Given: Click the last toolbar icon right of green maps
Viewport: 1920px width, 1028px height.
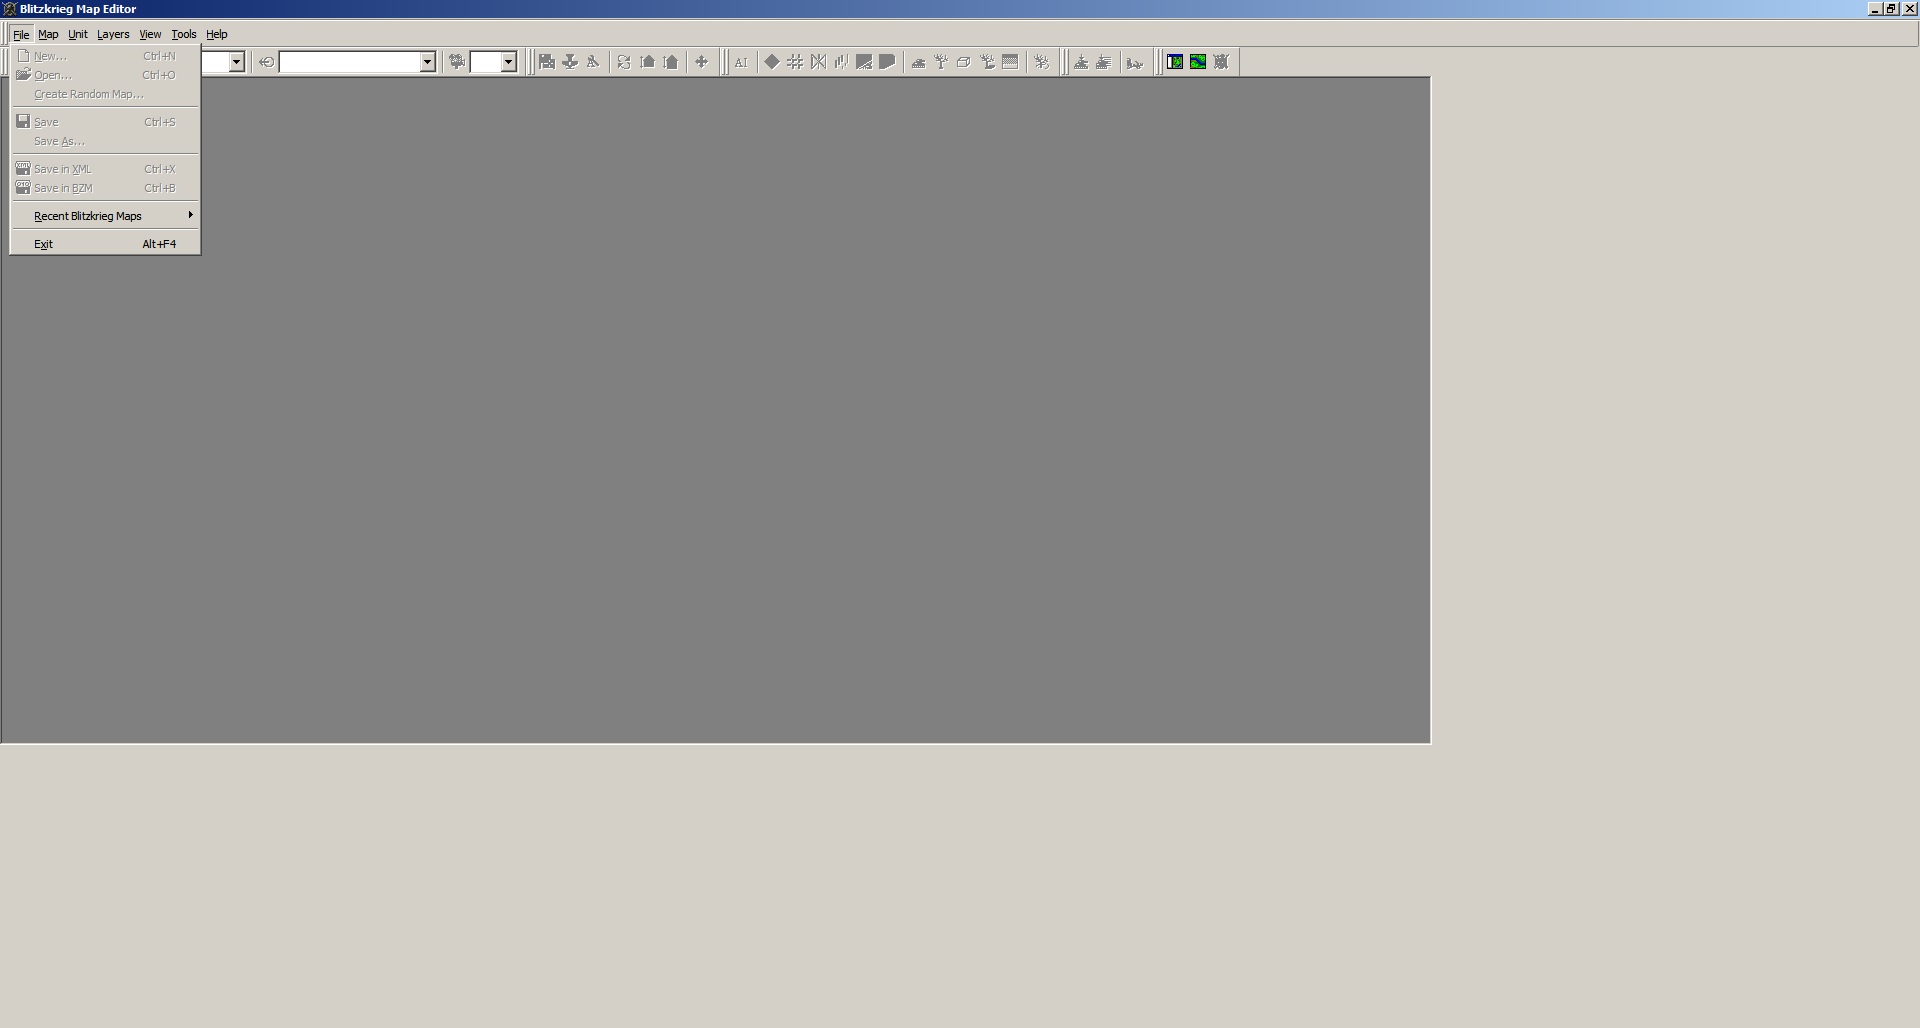Looking at the screenshot, I should pyautogui.click(x=1221, y=62).
